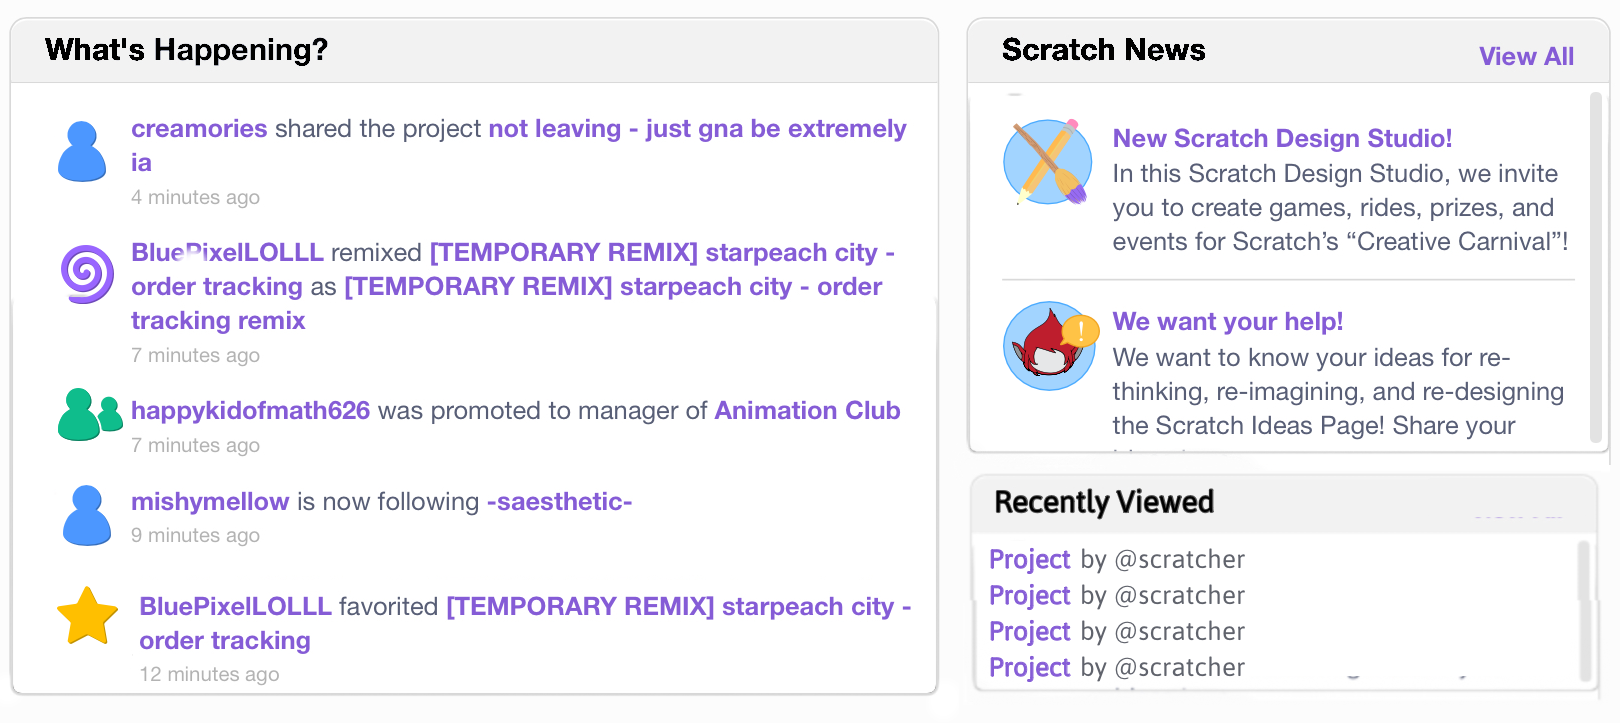Open first Project link in Recently Viewed
Viewport: 1620px width, 723px height.
[x=1029, y=560]
